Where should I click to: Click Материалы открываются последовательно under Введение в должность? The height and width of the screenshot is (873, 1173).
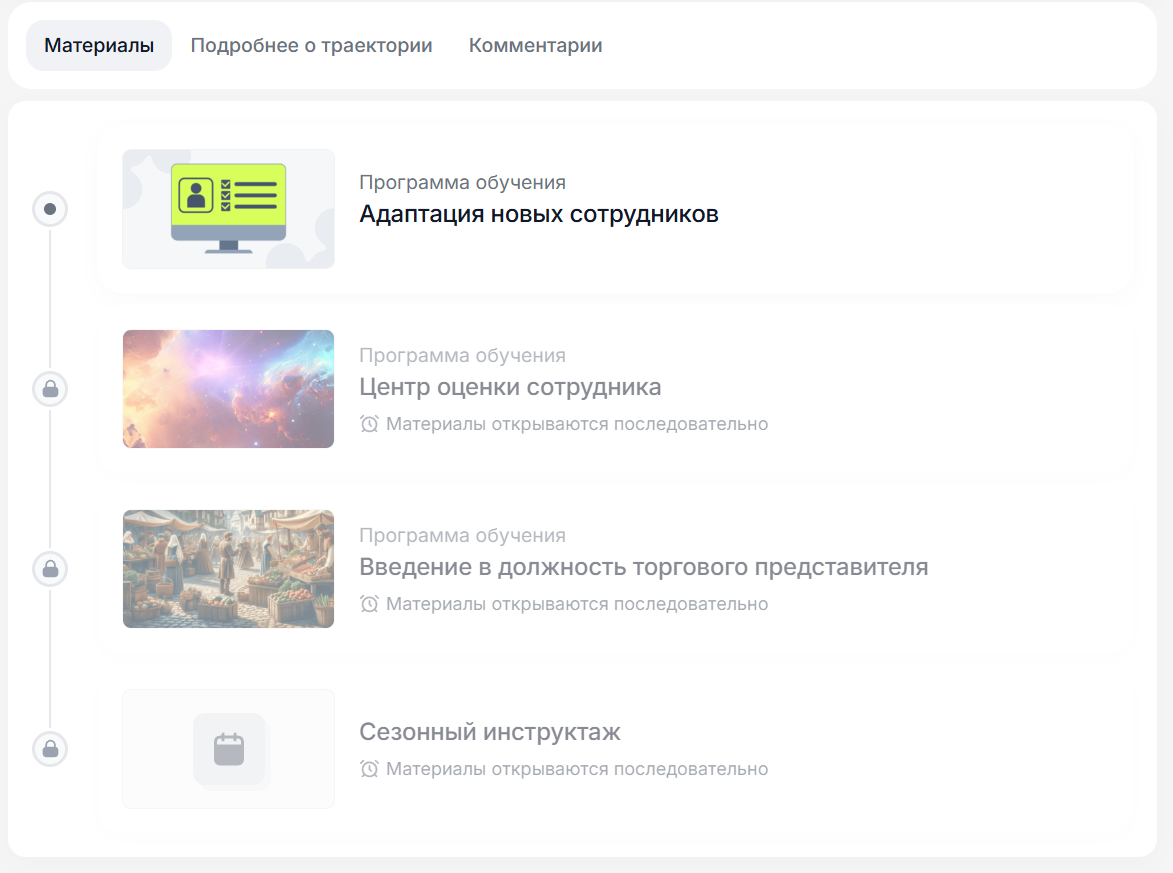(577, 604)
